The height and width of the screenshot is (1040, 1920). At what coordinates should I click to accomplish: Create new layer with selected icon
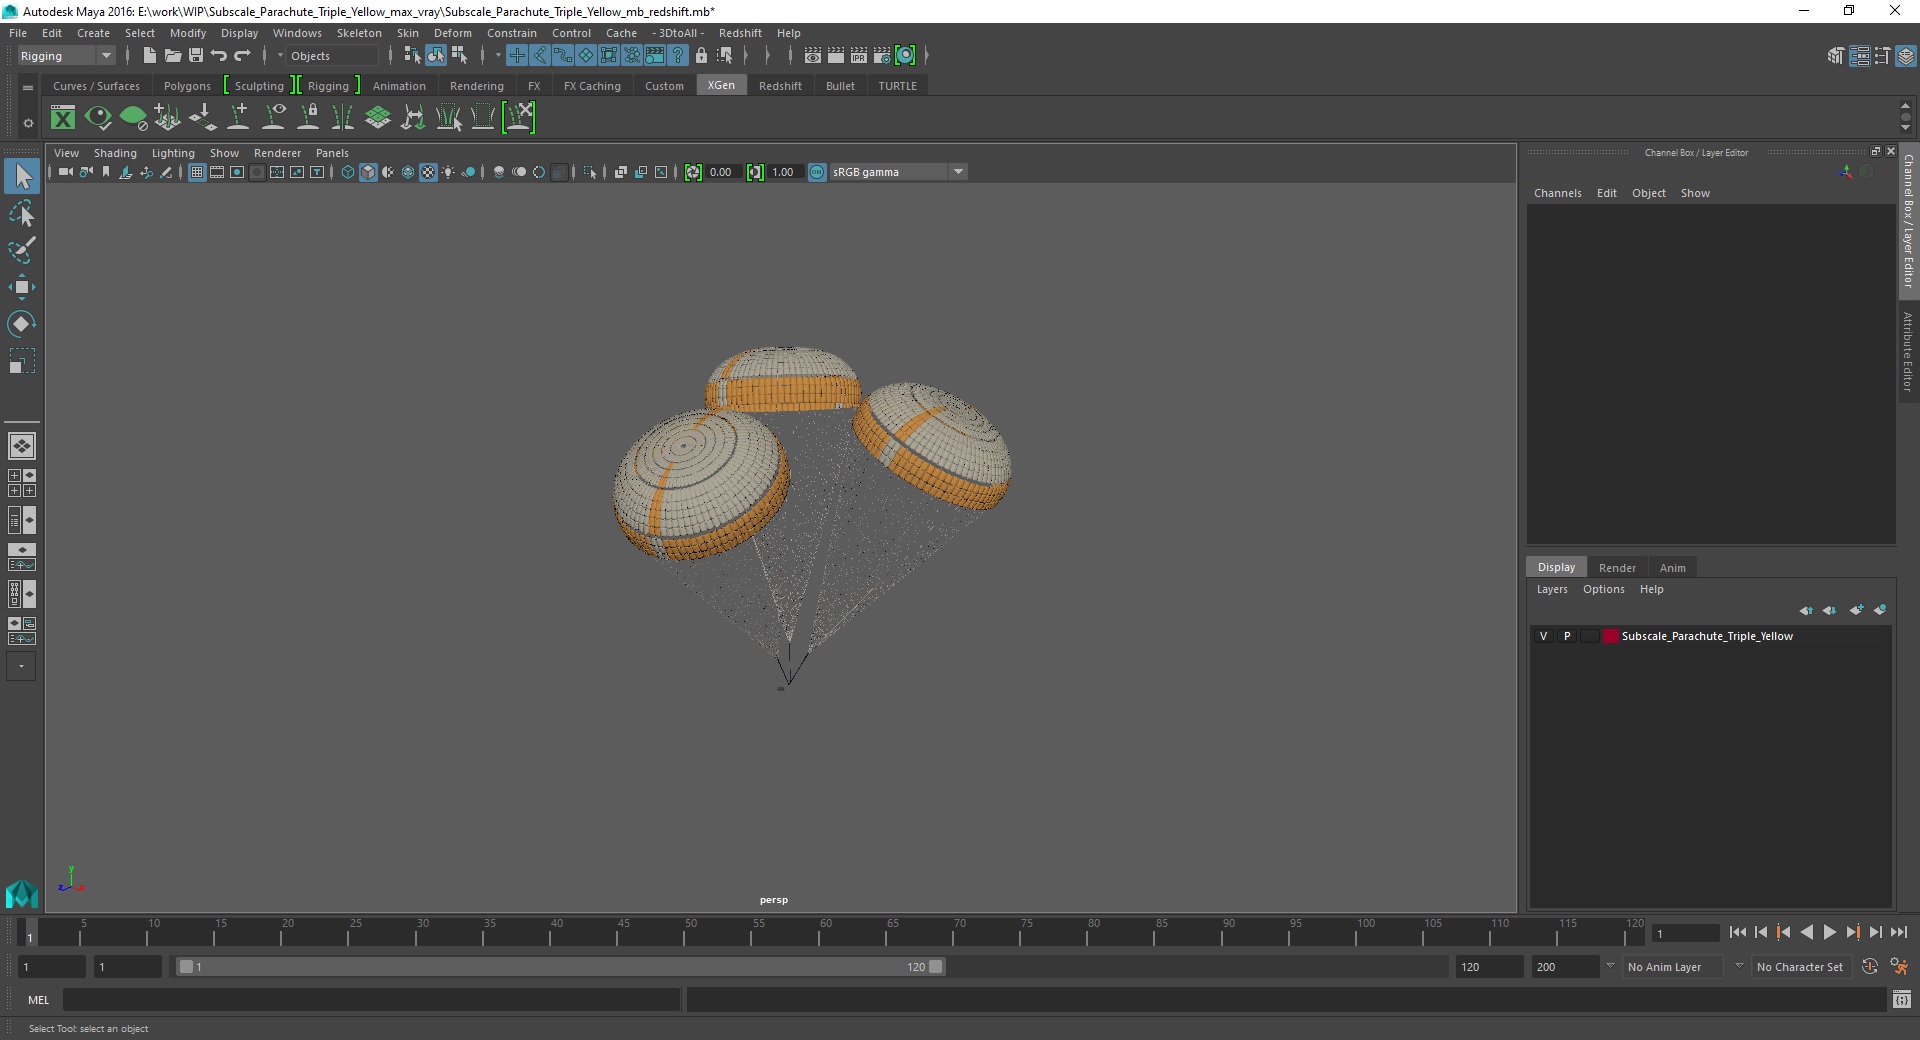(1880, 610)
